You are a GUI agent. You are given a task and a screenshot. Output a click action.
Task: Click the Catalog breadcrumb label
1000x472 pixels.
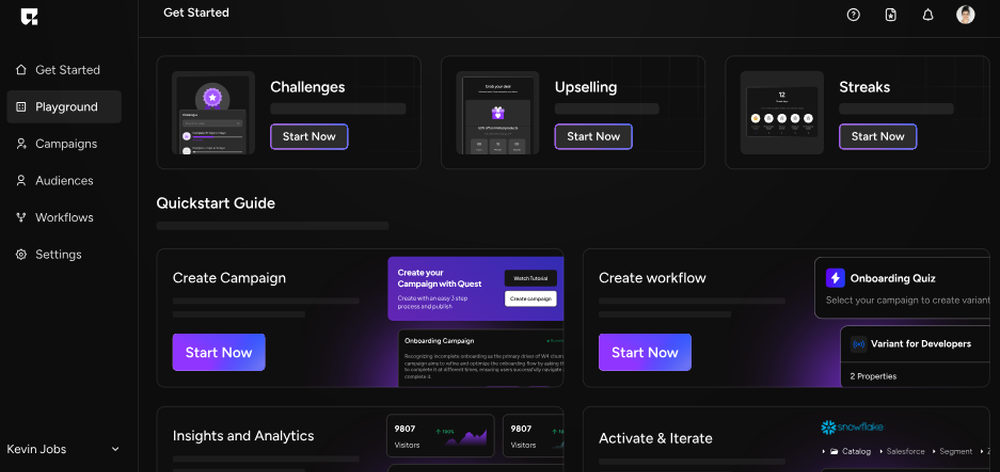click(856, 452)
